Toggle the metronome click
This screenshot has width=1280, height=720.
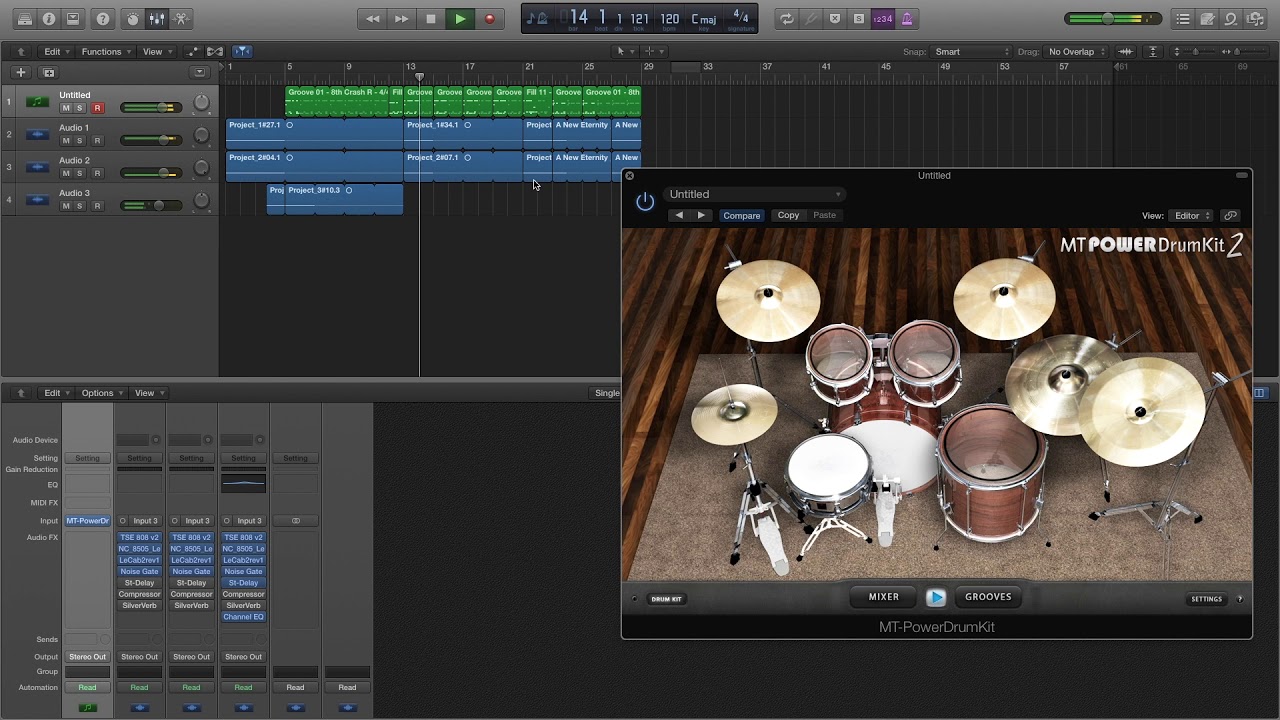tap(907, 19)
